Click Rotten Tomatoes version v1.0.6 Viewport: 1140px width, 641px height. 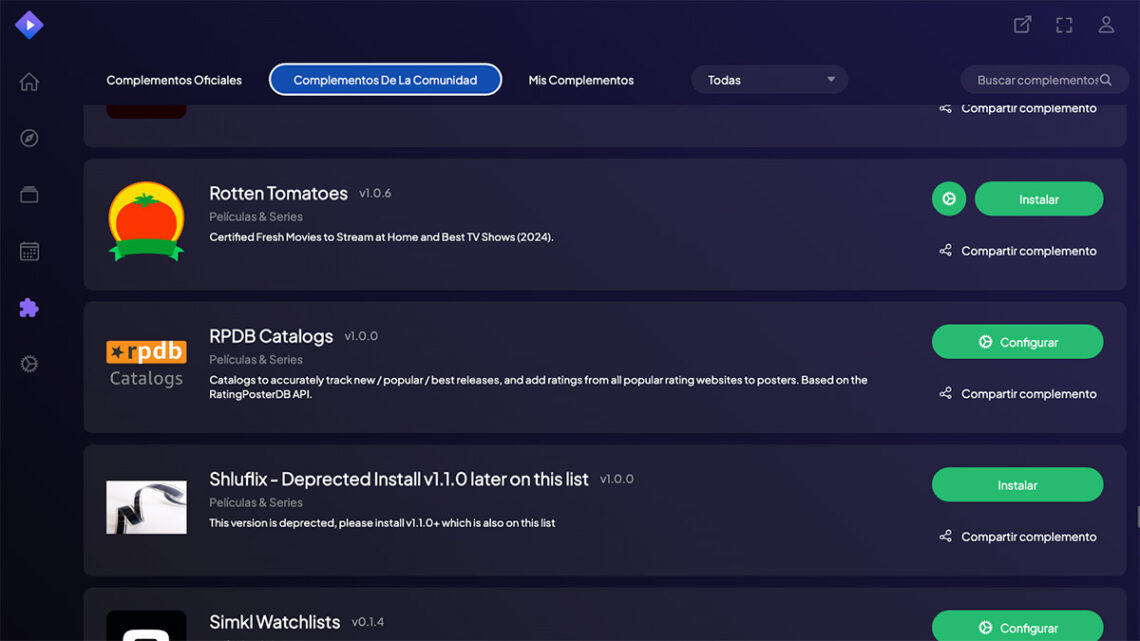pos(375,193)
